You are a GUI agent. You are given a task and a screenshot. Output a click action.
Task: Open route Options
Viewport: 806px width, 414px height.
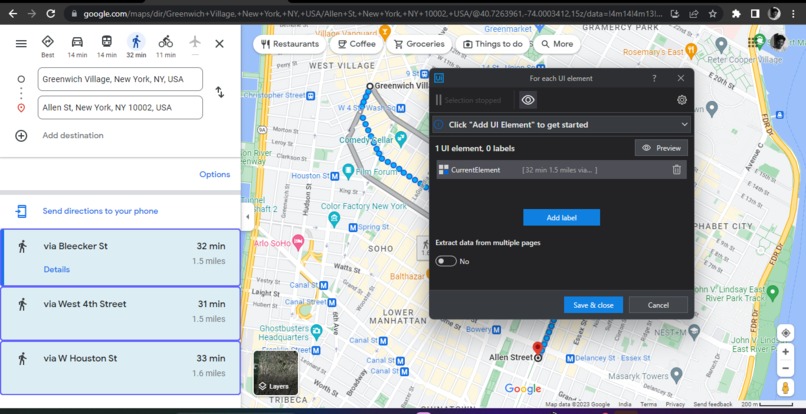point(214,174)
